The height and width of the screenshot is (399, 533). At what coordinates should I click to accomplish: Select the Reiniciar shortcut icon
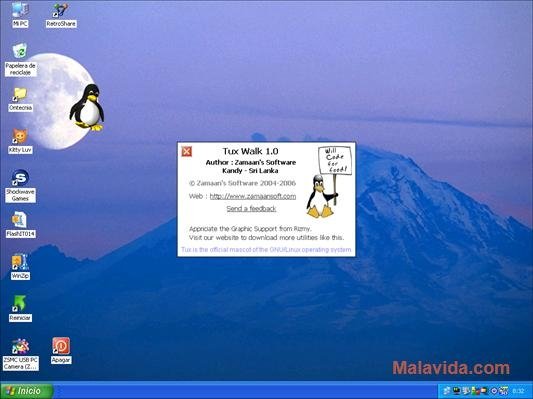pos(20,309)
